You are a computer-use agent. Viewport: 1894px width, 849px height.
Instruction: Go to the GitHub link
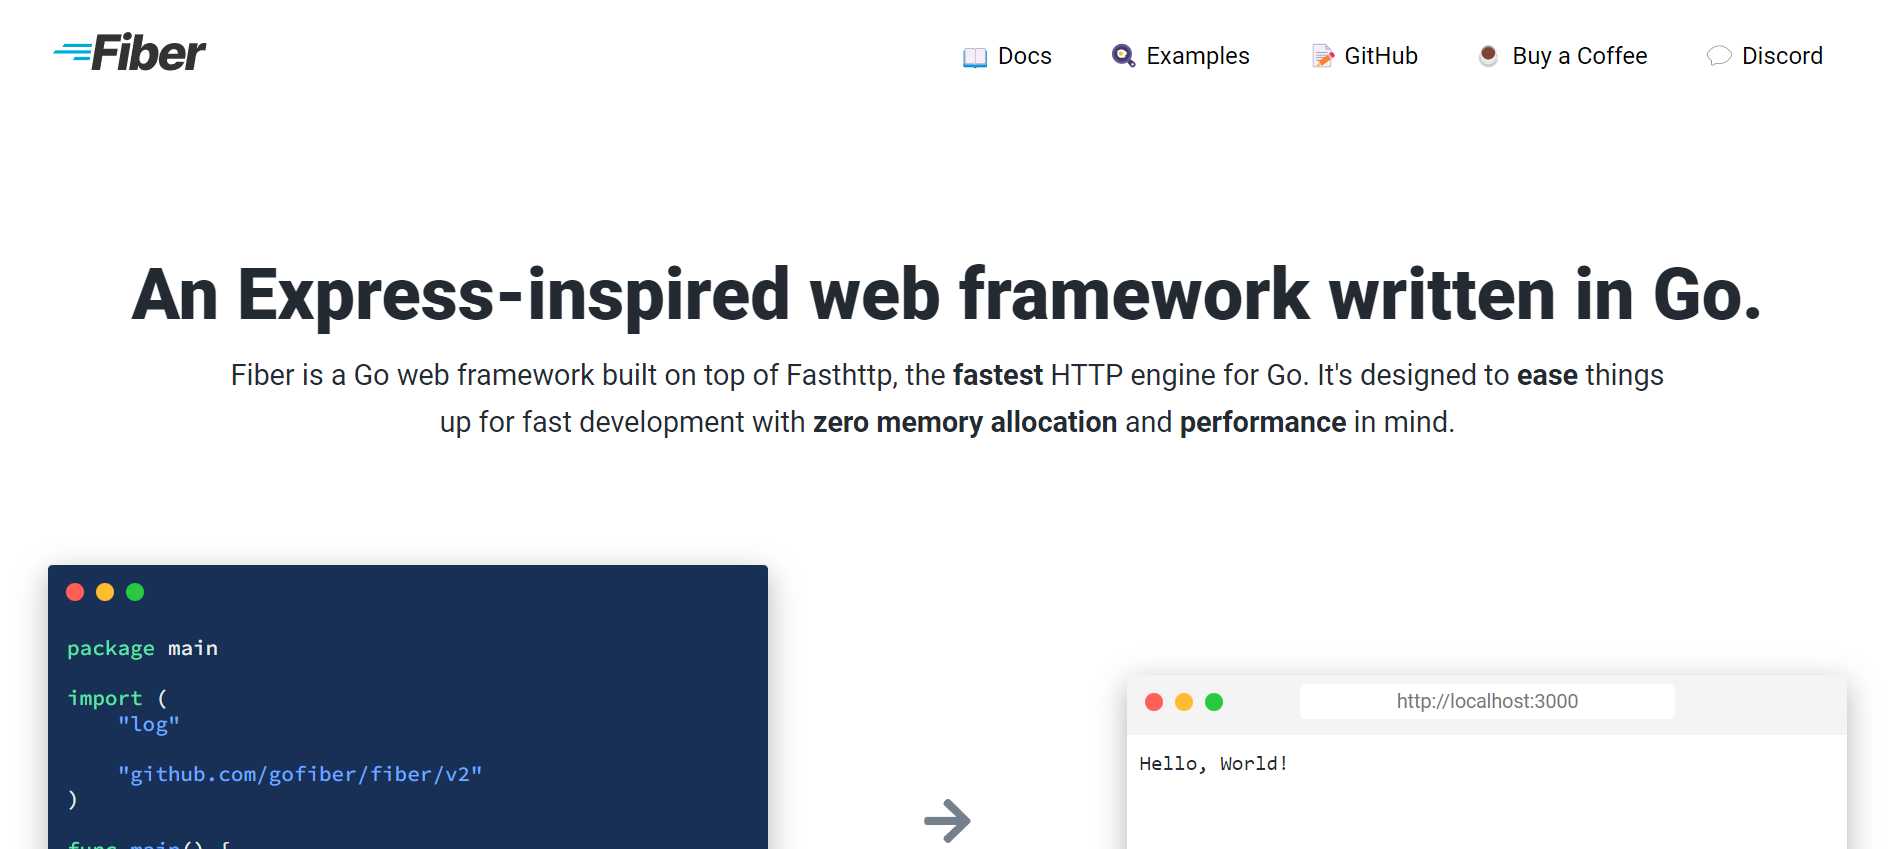pos(1381,56)
